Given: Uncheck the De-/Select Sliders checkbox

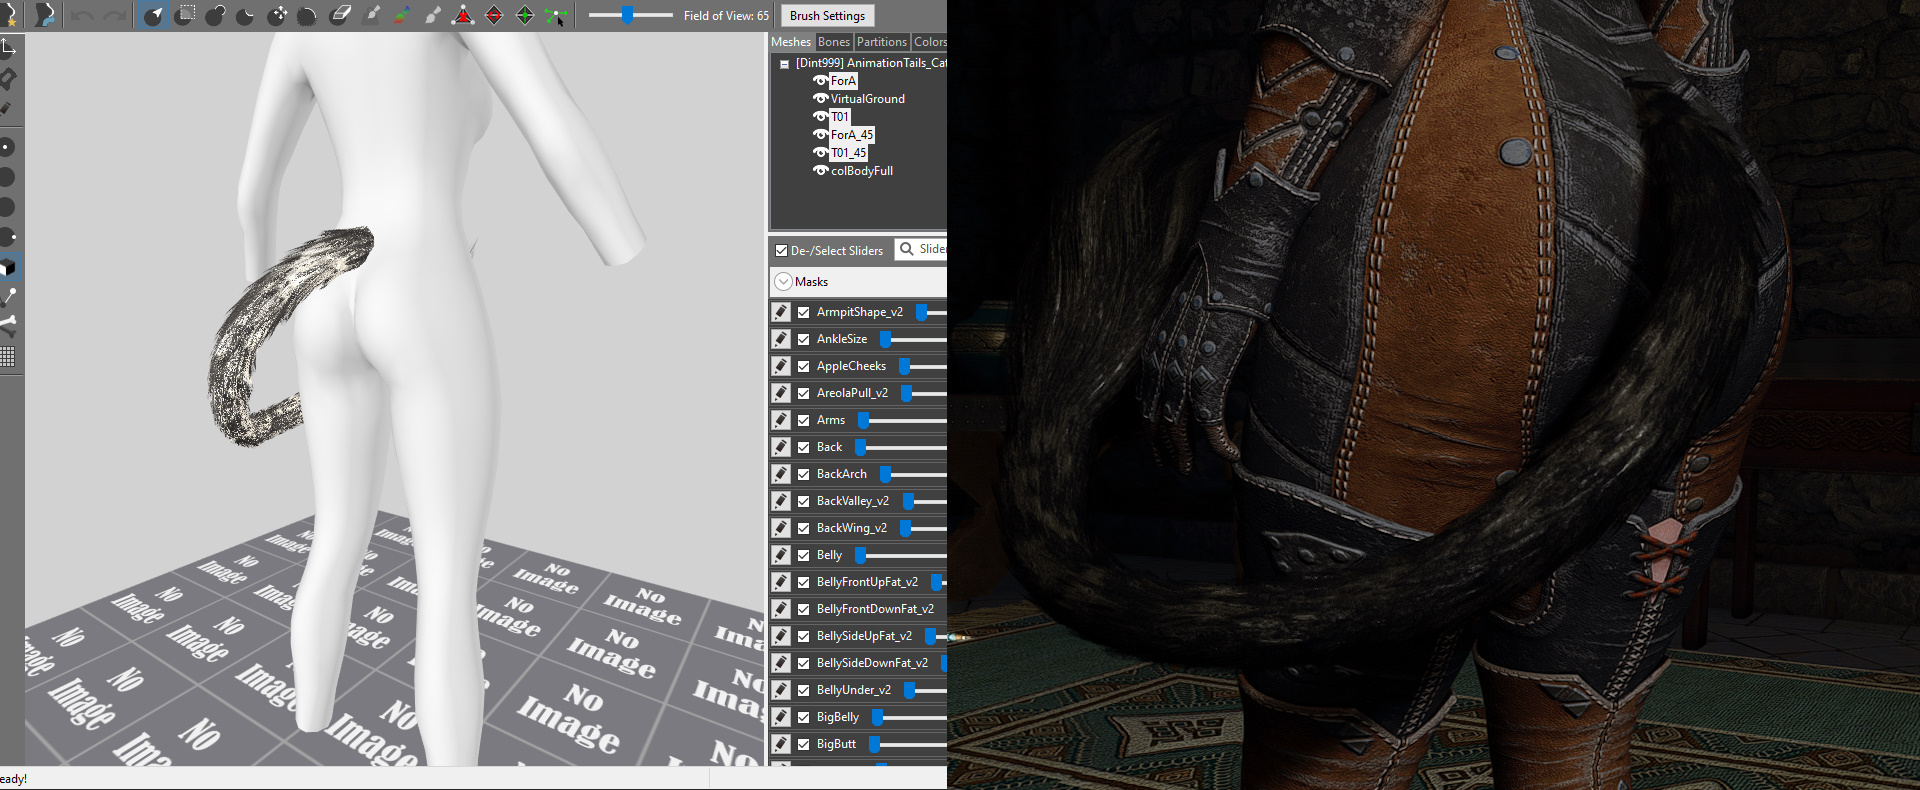Looking at the screenshot, I should click(781, 251).
